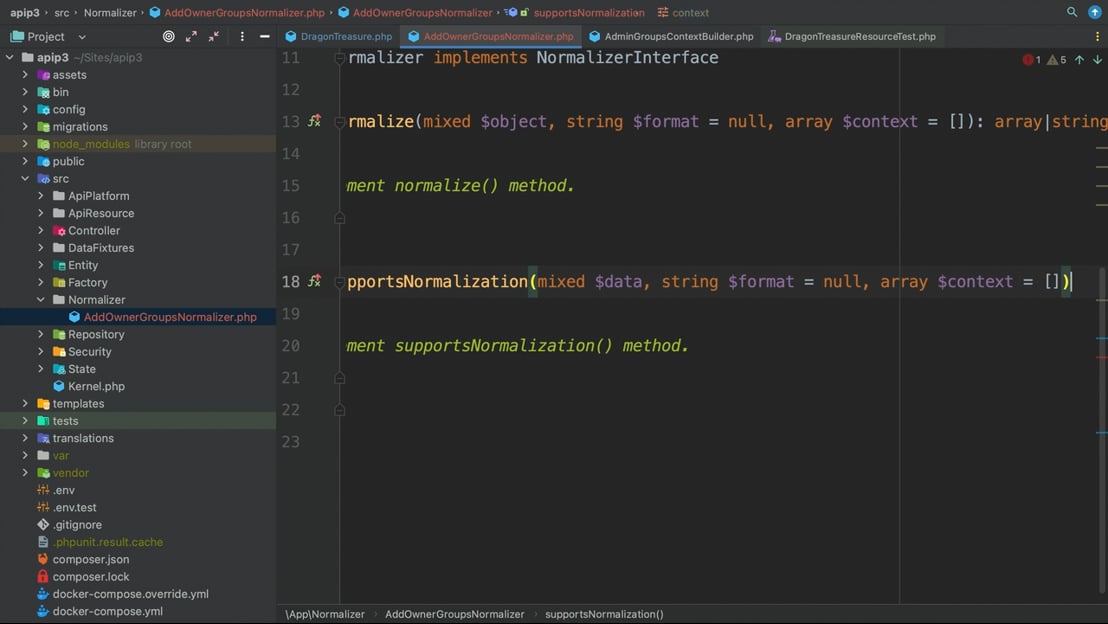This screenshot has width=1108, height=624.
Task: Click supportsNormalization() in bottom breadcrumb
Action: pos(604,614)
